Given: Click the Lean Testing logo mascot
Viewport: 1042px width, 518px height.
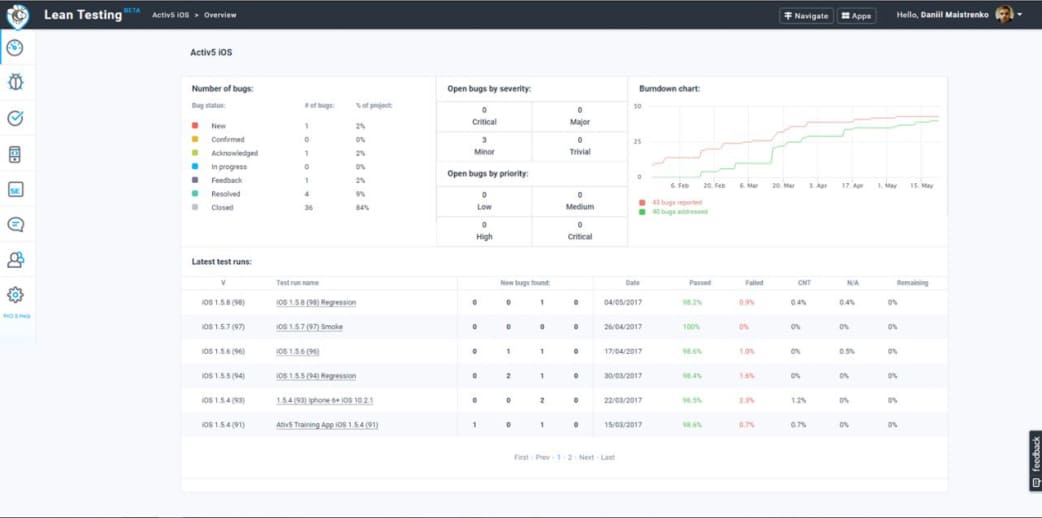Looking at the screenshot, I should point(17,16).
